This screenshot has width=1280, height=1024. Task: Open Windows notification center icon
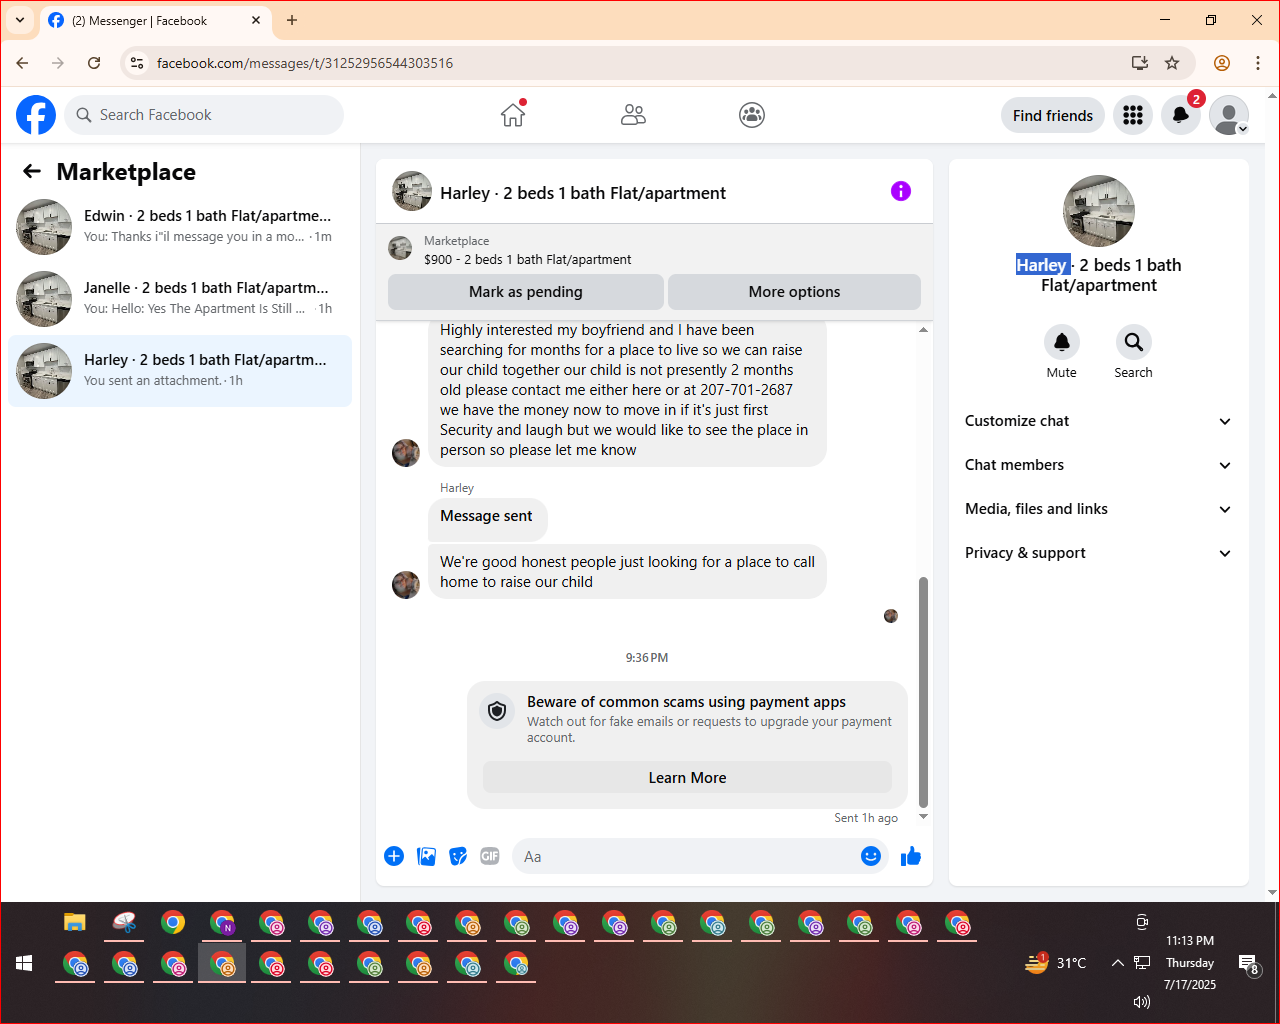coord(1249,964)
